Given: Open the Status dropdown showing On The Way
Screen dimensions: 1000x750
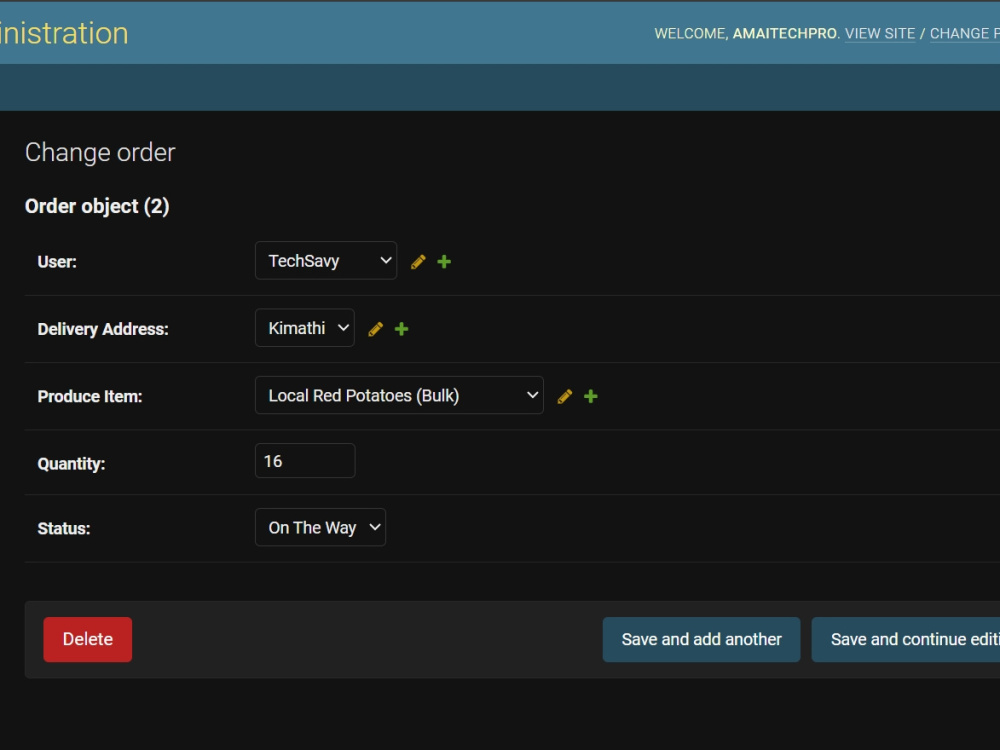Looking at the screenshot, I should [x=320, y=527].
